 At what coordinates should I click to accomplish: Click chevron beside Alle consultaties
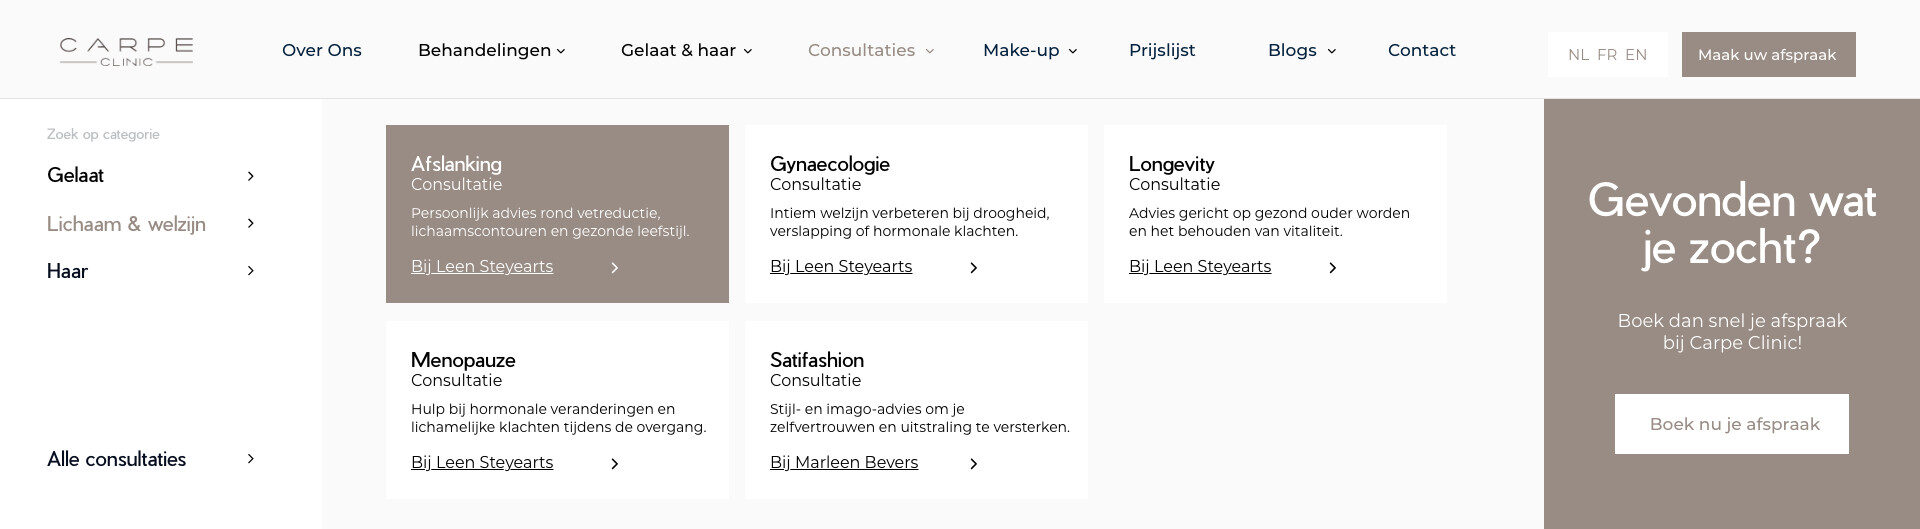[x=251, y=459]
